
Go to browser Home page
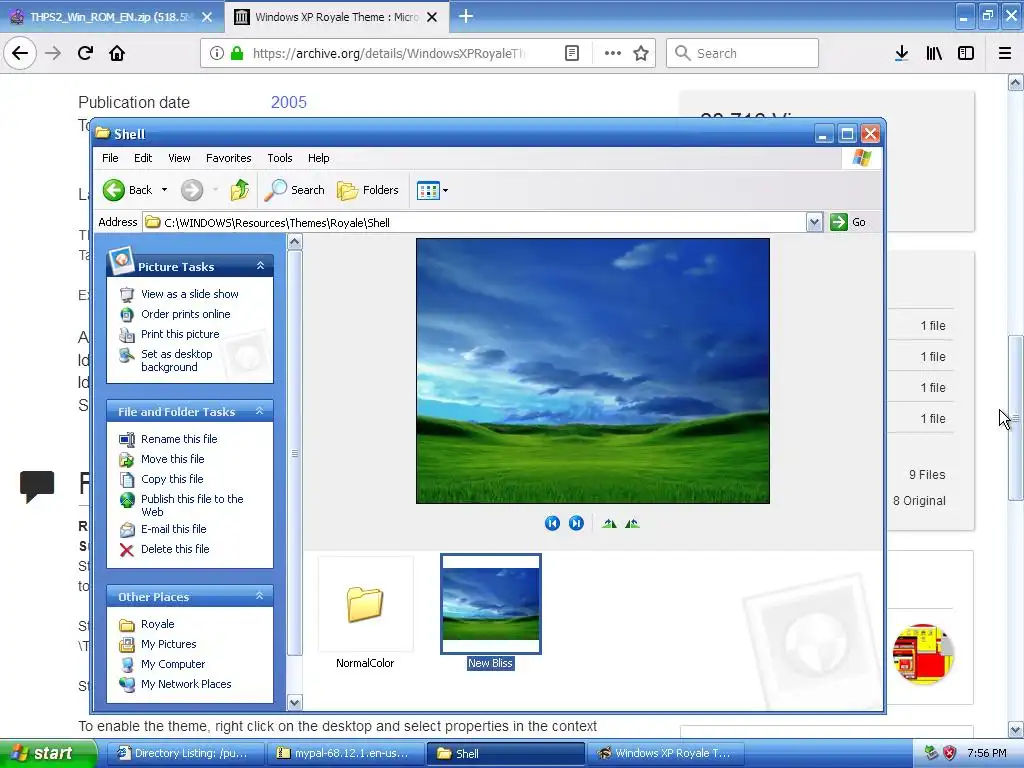click(117, 54)
